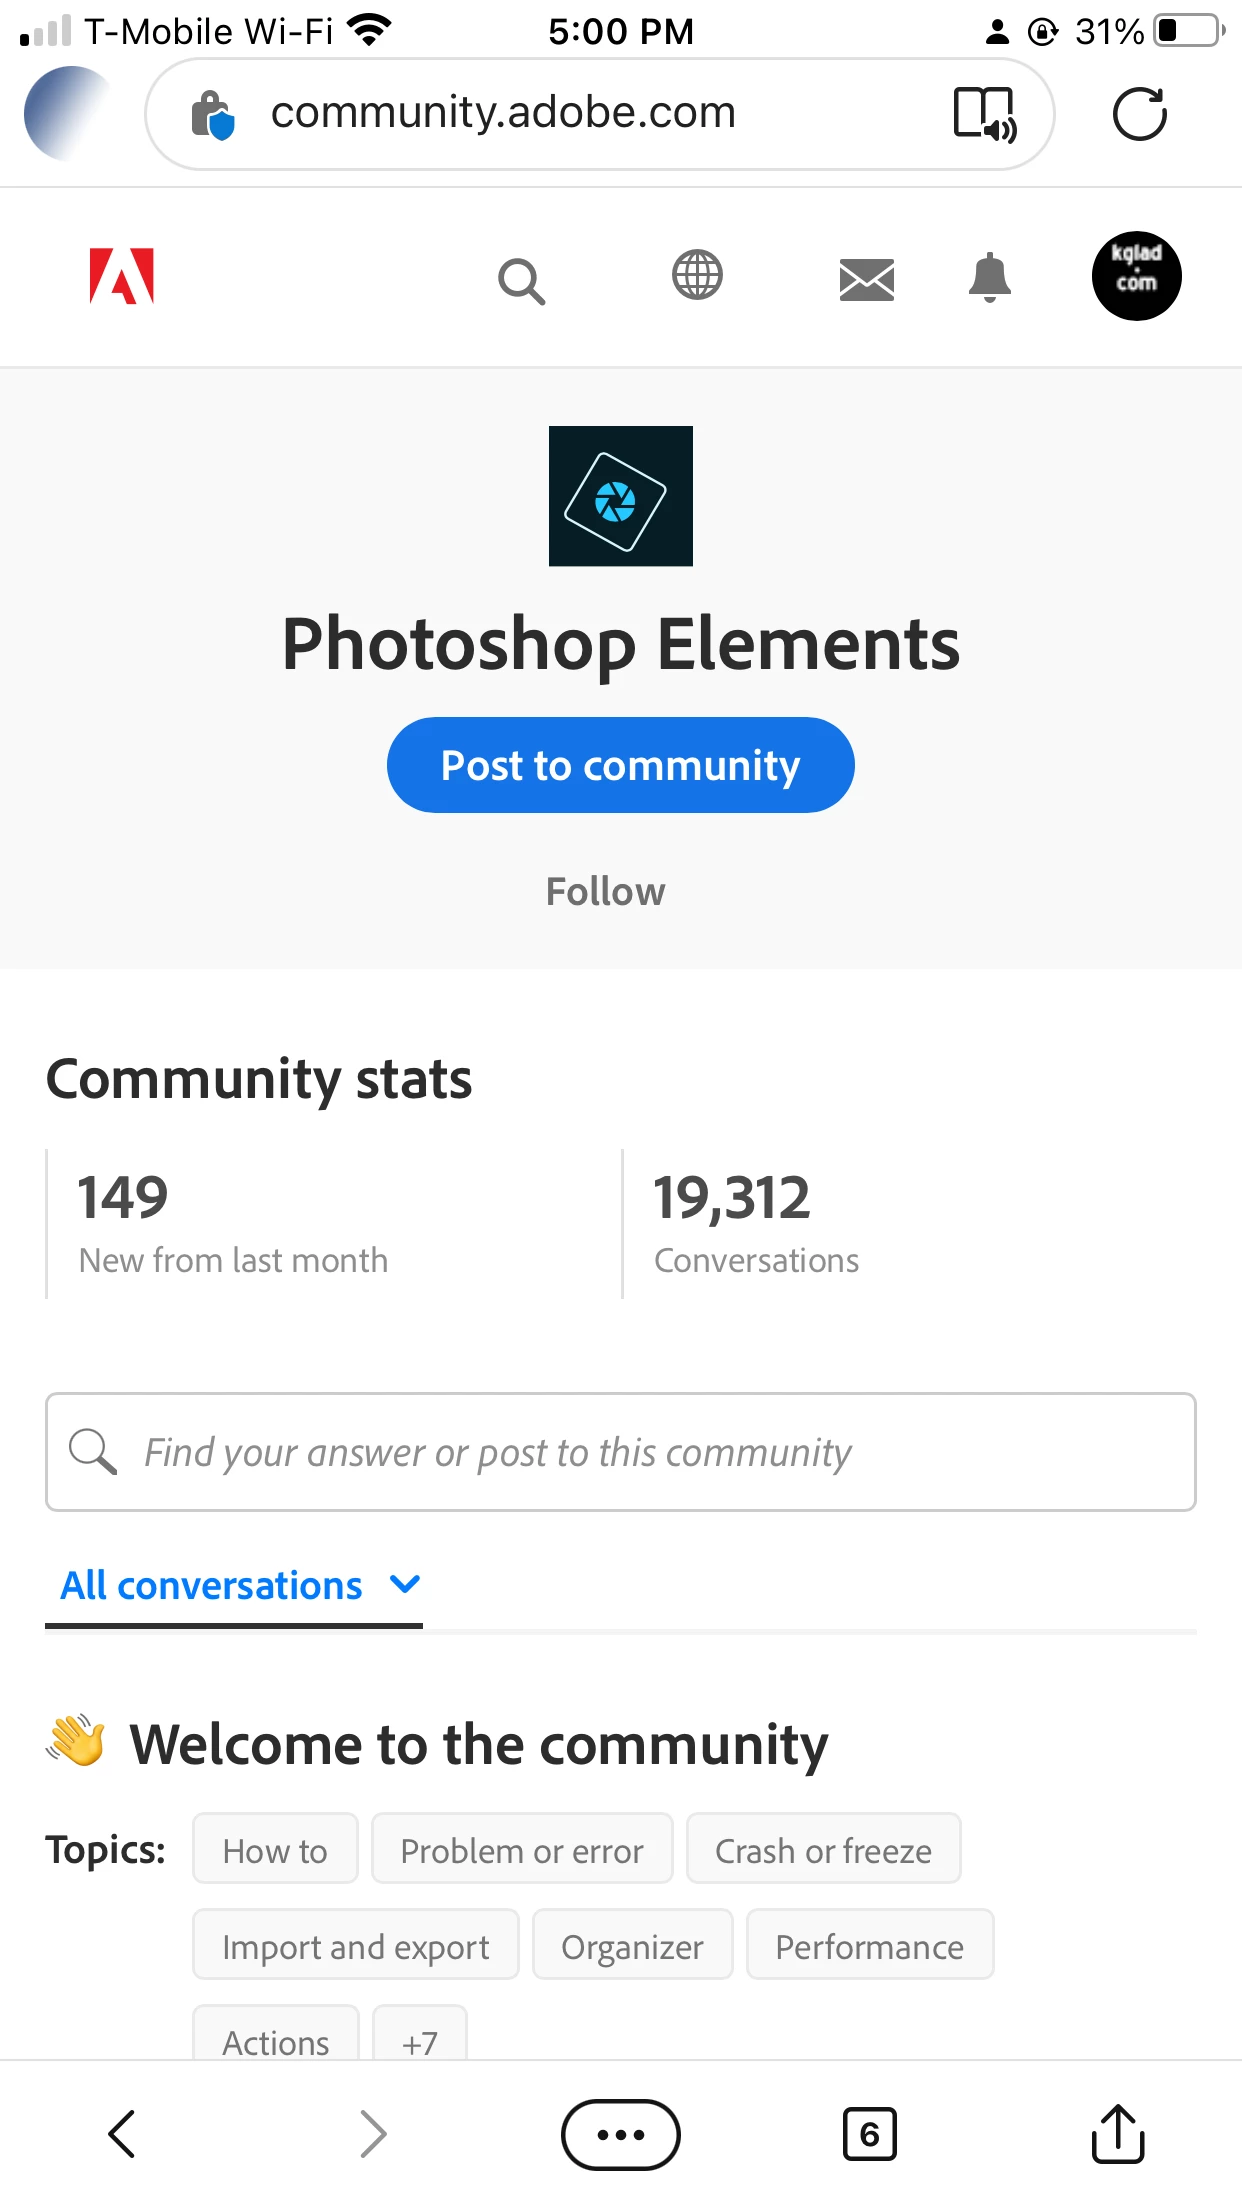1242x2208 pixels.
Task: Tap the Adobe logo icon
Action: (x=122, y=276)
